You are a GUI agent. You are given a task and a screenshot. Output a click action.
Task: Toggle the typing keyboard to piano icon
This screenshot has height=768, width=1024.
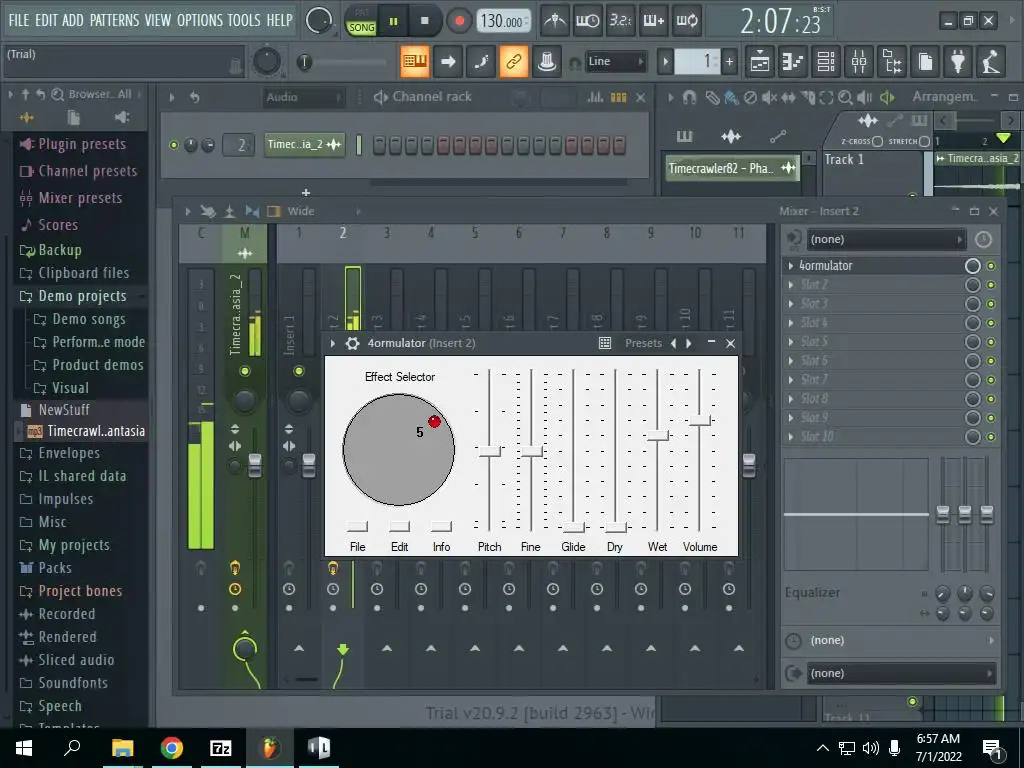pyautogui.click(x=415, y=61)
